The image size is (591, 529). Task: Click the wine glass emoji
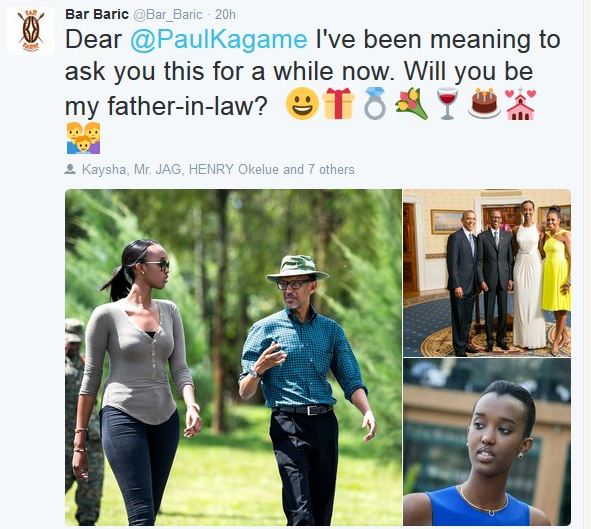pyautogui.click(x=447, y=104)
